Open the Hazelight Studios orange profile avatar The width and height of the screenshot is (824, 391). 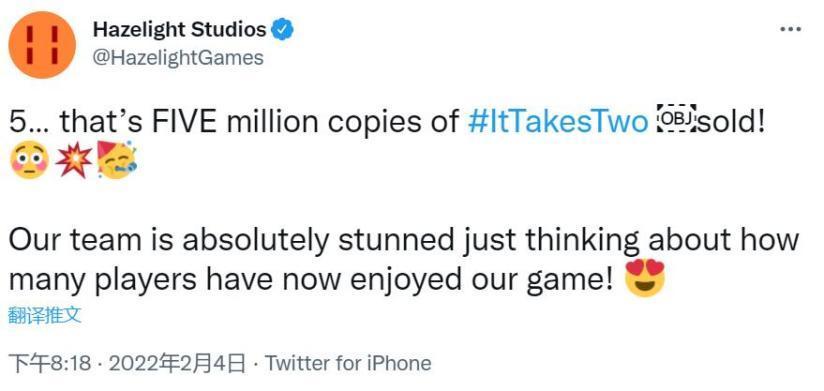[43, 45]
